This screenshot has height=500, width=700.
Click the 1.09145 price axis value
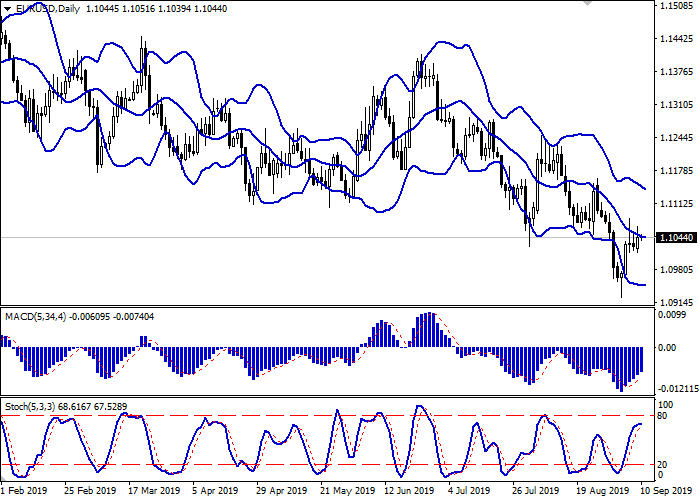[x=676, y=302]
